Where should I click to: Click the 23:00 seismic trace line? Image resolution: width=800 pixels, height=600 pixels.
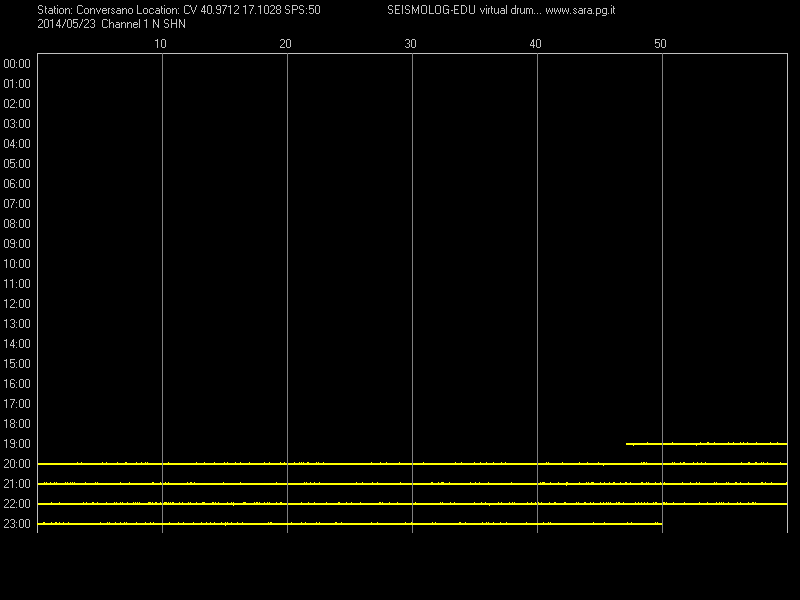[350, 523]
